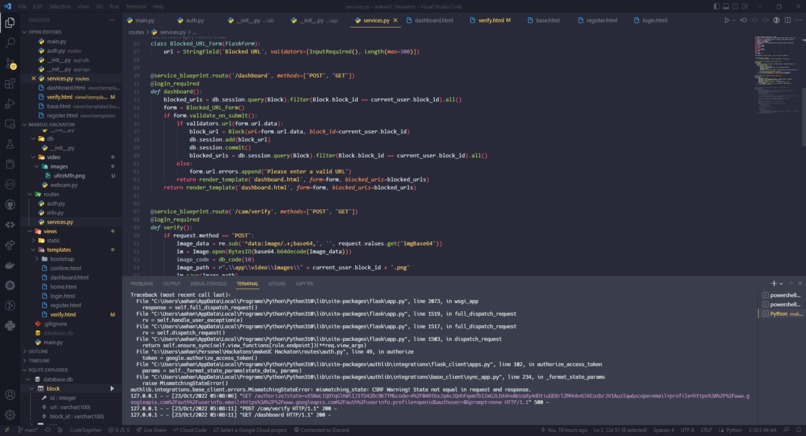Switch to main.py editor tab
The image size is (806, 436).
[141, 21]
